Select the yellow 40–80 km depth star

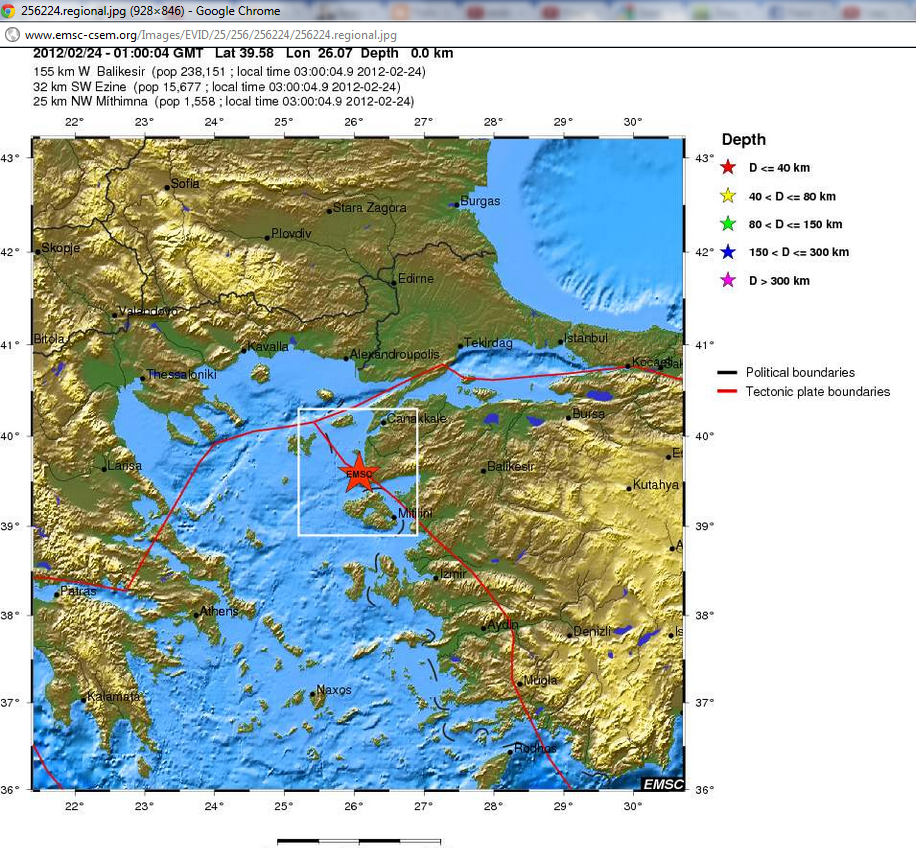pos(728,196)
